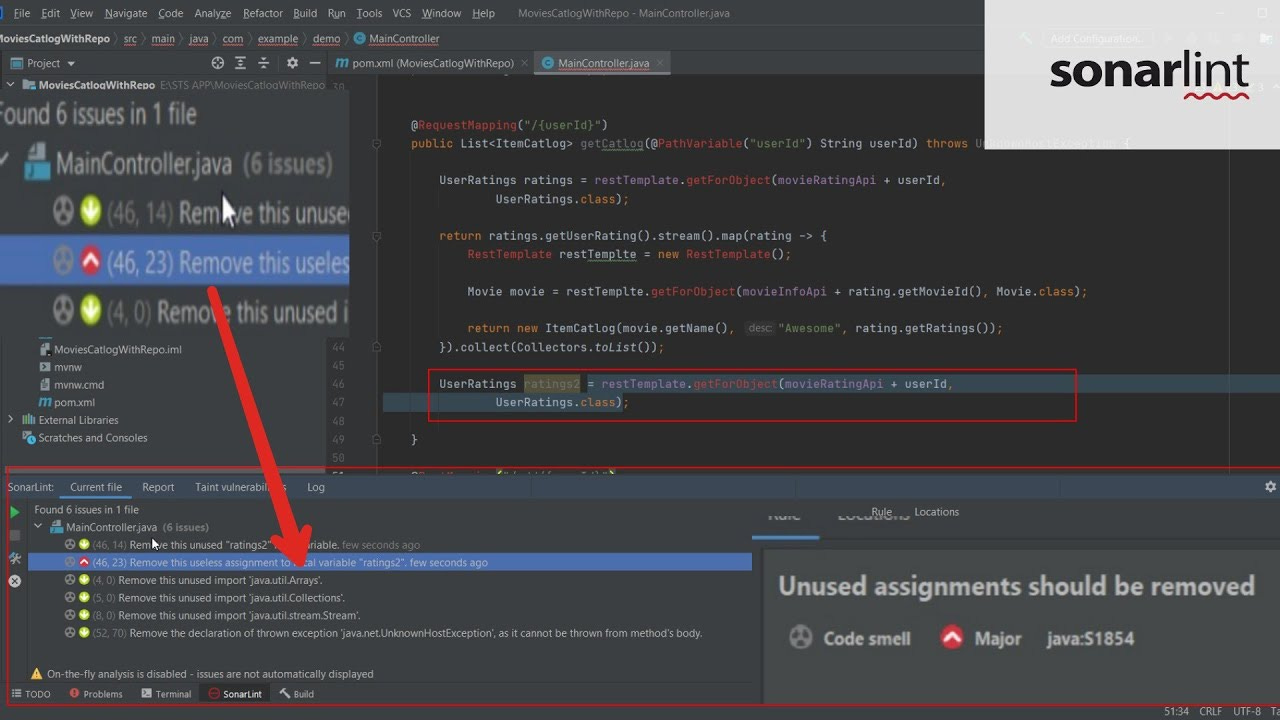Image resolution: width=1280 pixels, height=720 pixels.
Task: Switch to SonarLint Log tab
Action: click(316, 487)
